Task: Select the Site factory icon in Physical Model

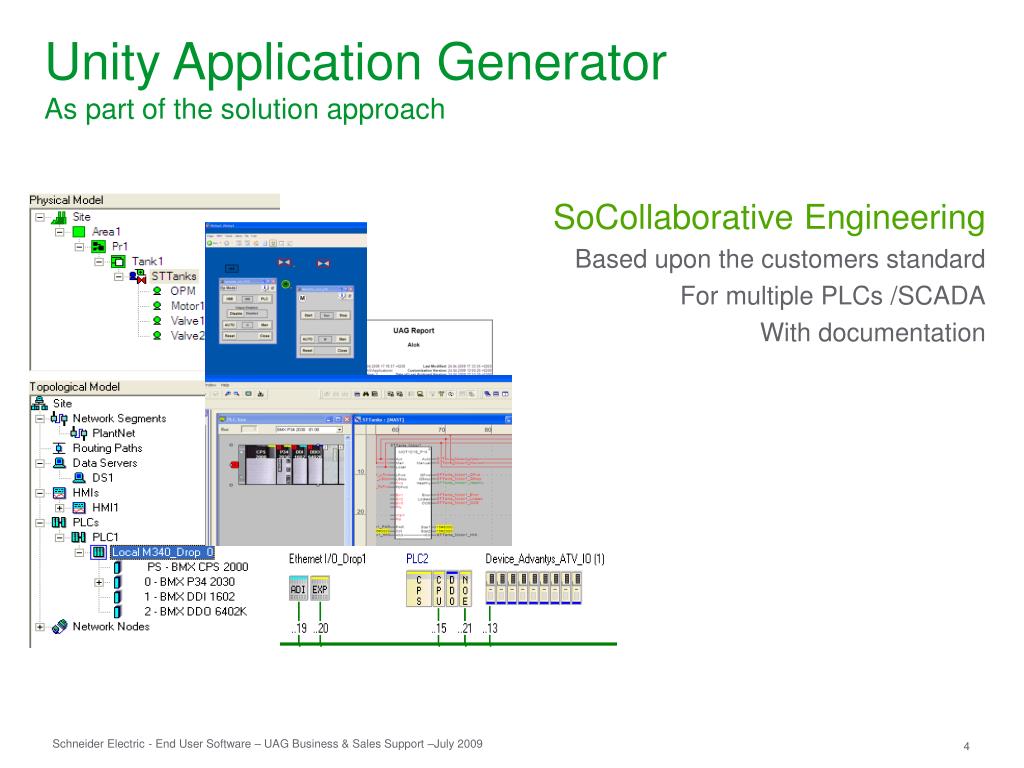Action: coord(59,217)
